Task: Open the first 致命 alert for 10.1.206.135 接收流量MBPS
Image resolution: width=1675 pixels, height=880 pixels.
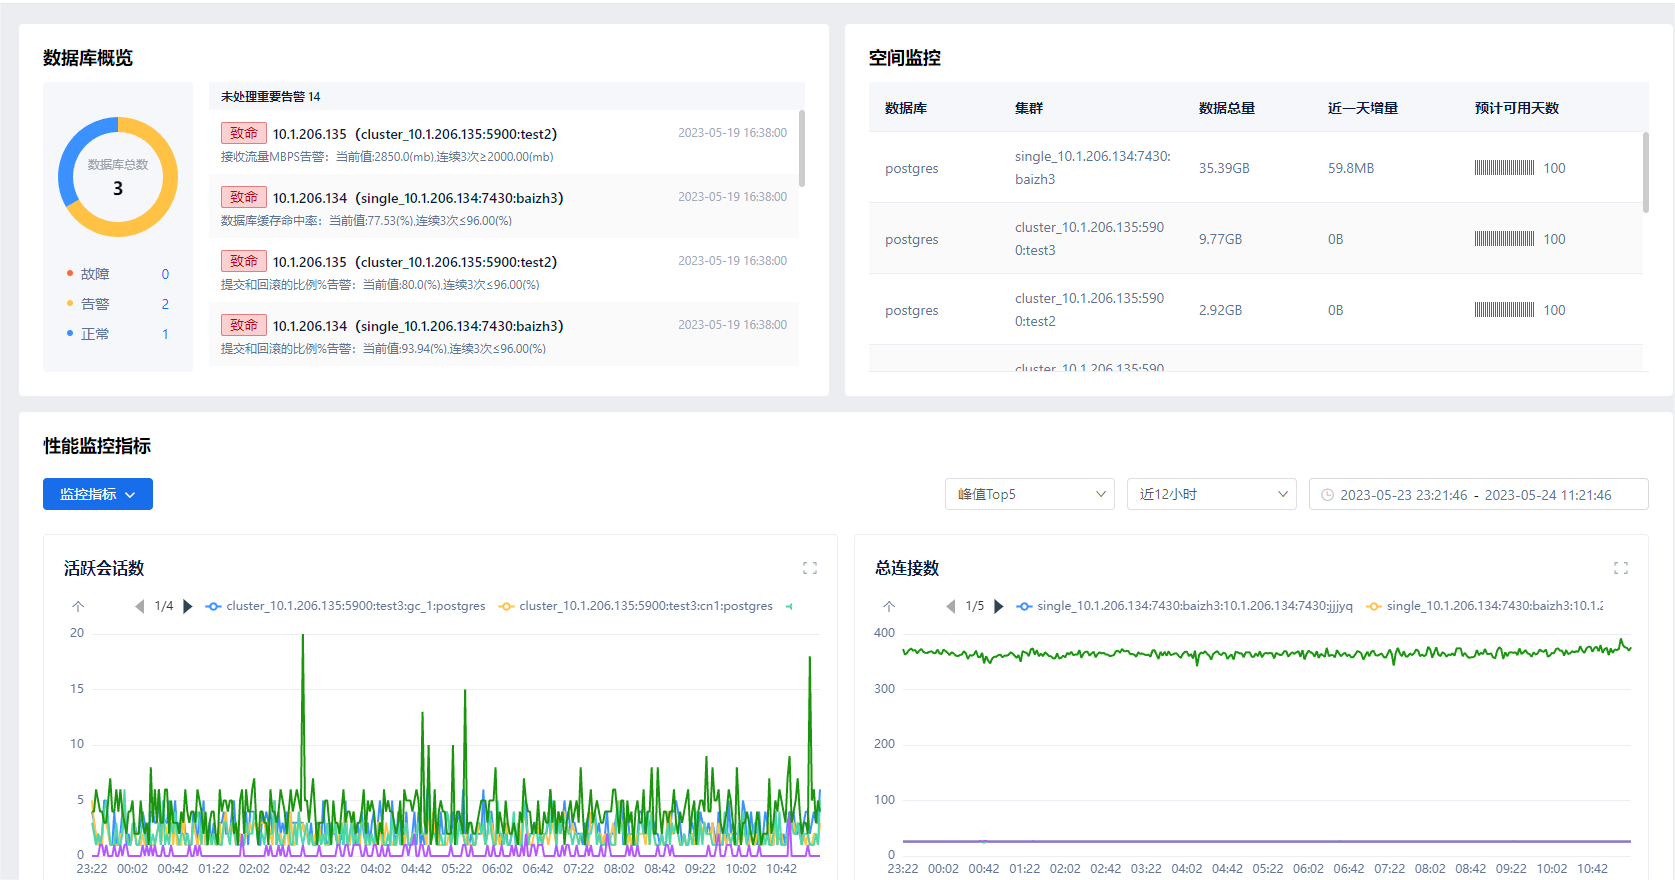Action: (x=504, y=143)
